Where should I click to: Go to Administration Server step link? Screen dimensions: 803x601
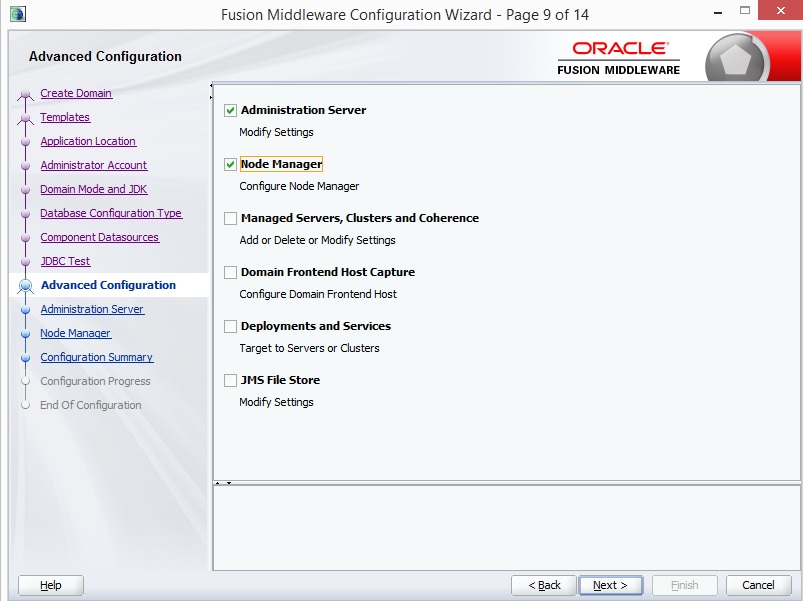[x=92, y=309]
